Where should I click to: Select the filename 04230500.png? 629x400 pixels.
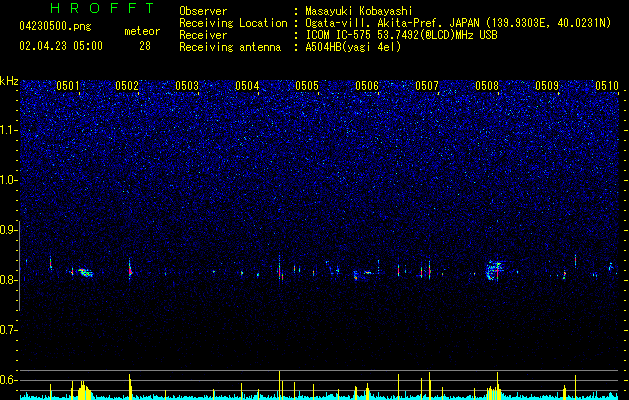point(55,27)
